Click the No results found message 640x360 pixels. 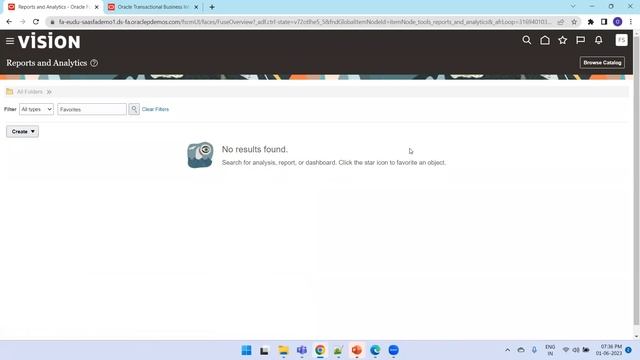pyautogui.click(x=255, y=149)
